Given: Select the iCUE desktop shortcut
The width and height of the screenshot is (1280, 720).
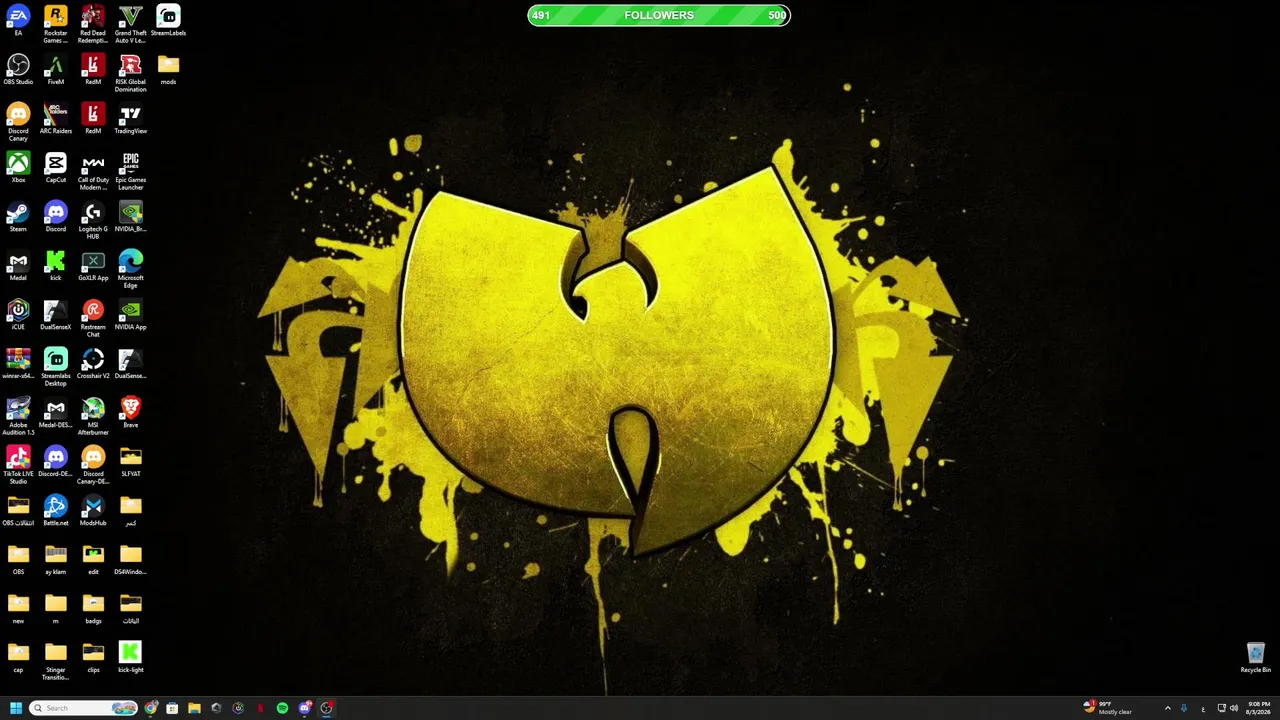Looking at the screenshot, I should pos(18,315).
